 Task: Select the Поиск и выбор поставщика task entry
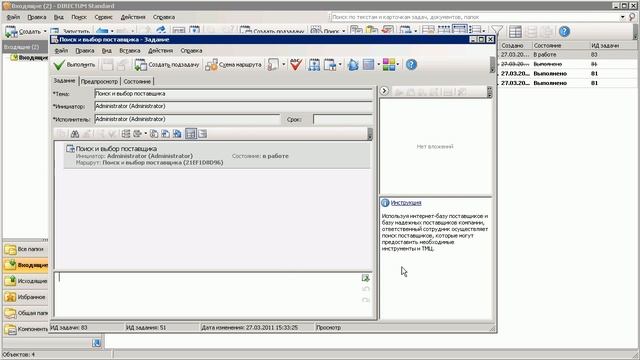(x=217, y=155)
